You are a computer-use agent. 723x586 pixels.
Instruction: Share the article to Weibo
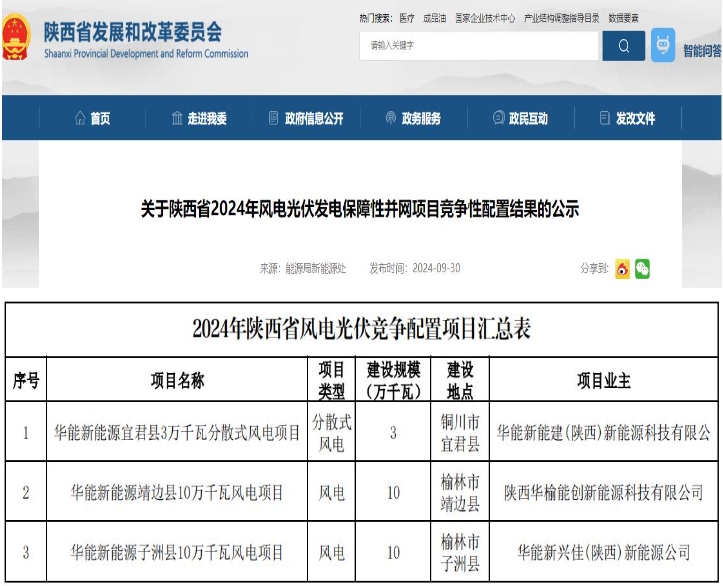(622, 268)
